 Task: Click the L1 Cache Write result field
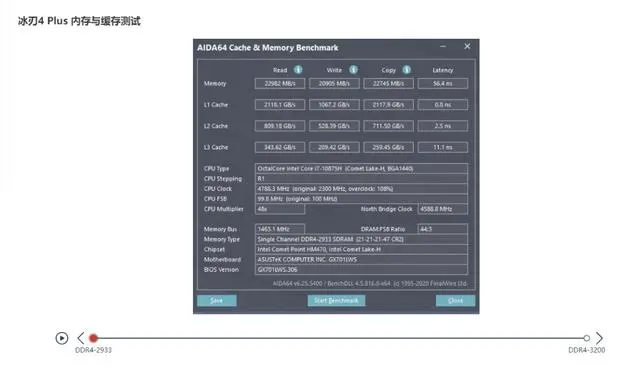coord(334,105)
